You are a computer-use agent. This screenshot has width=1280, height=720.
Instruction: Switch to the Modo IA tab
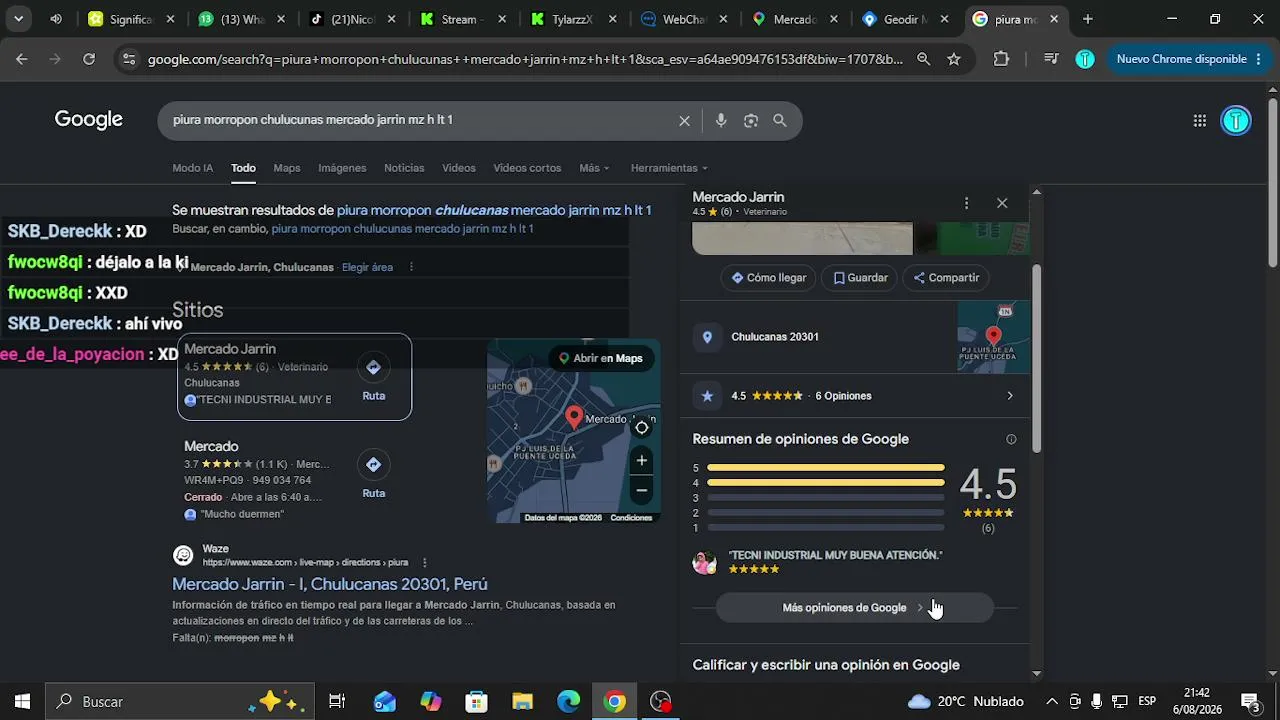193,168
